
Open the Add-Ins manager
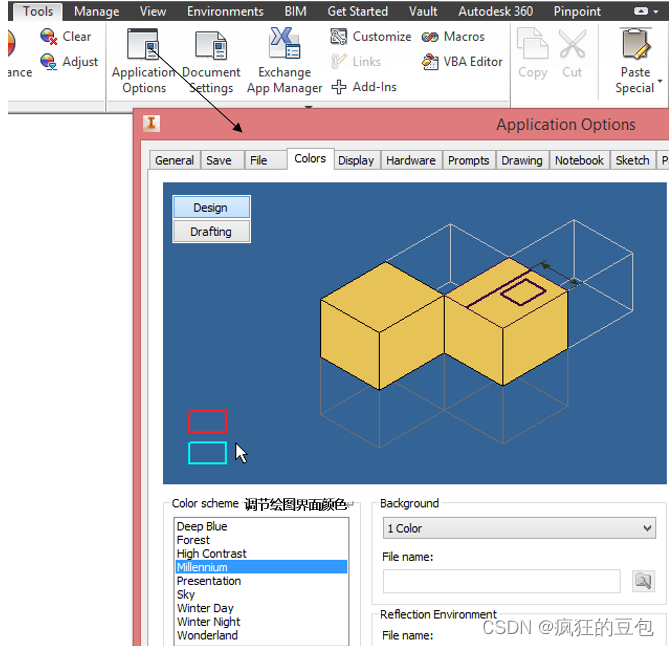[339, 87]
